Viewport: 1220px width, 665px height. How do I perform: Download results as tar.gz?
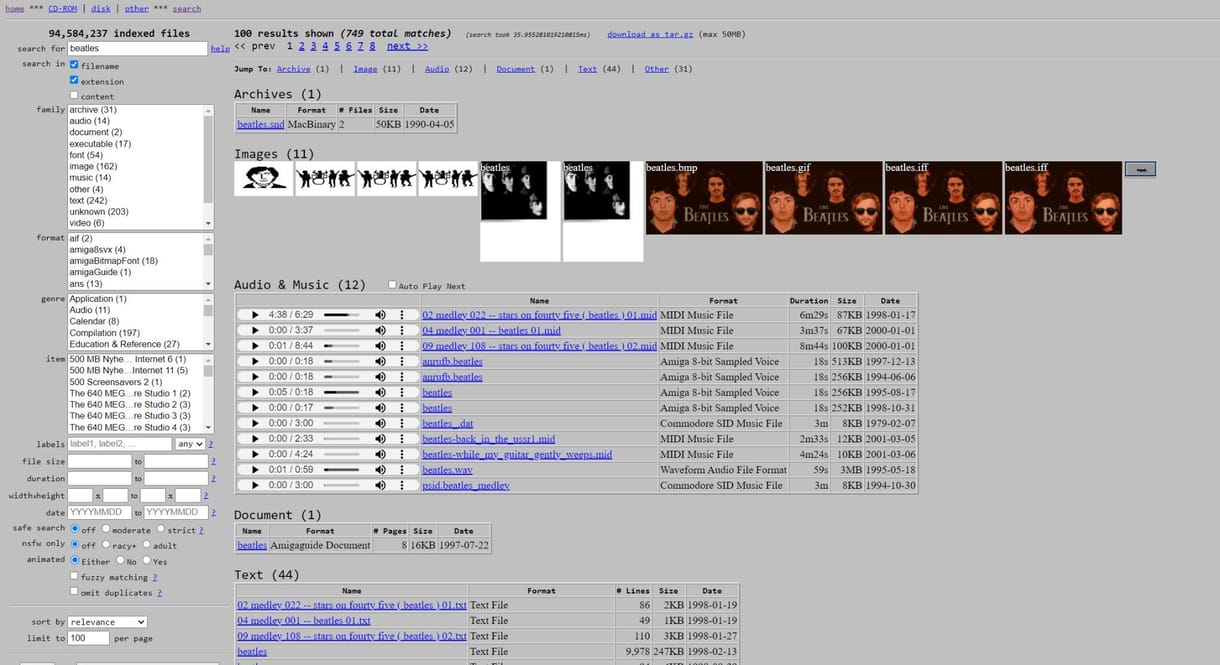(x=650, y=34)
